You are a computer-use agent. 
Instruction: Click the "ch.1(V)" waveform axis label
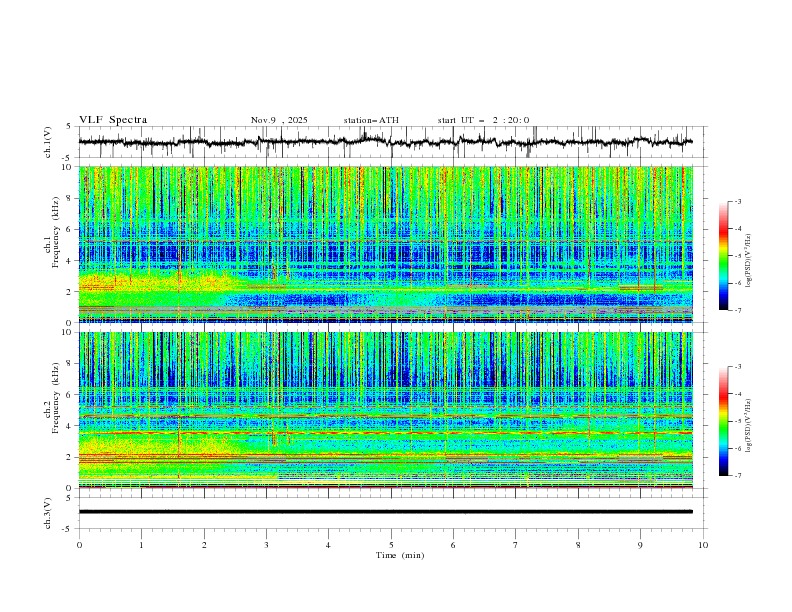tap(48, 142)
